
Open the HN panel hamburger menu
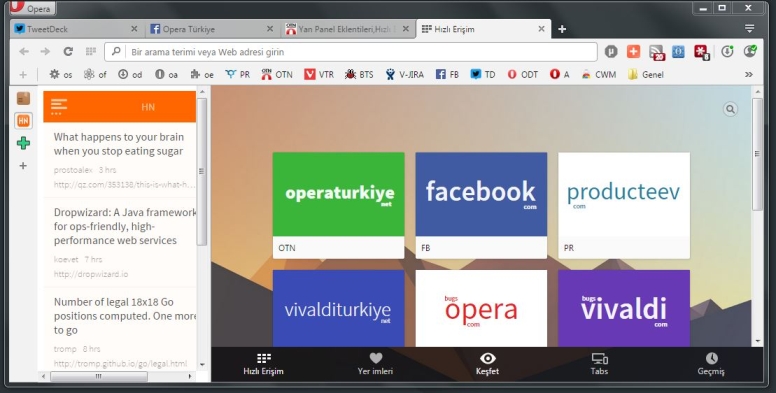point(58,106)
